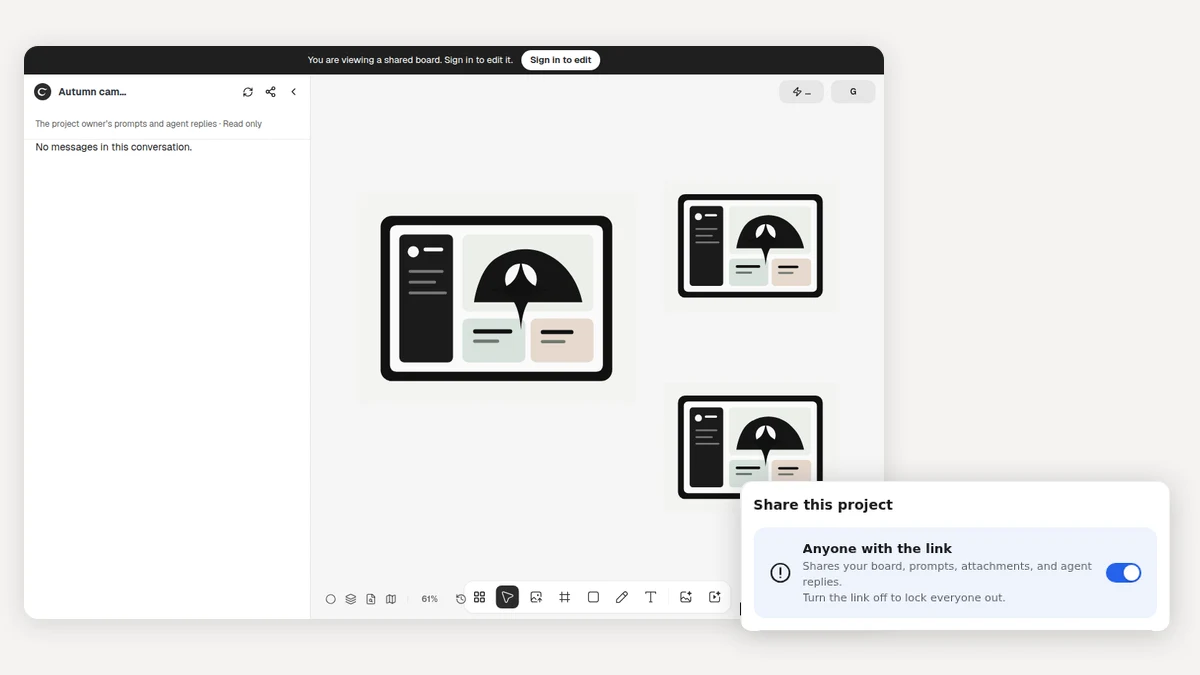The width and height of the screenshot is (1200, 675).
Task: Refresh the conversation with the sync icon
Action: tap(248, 92)
